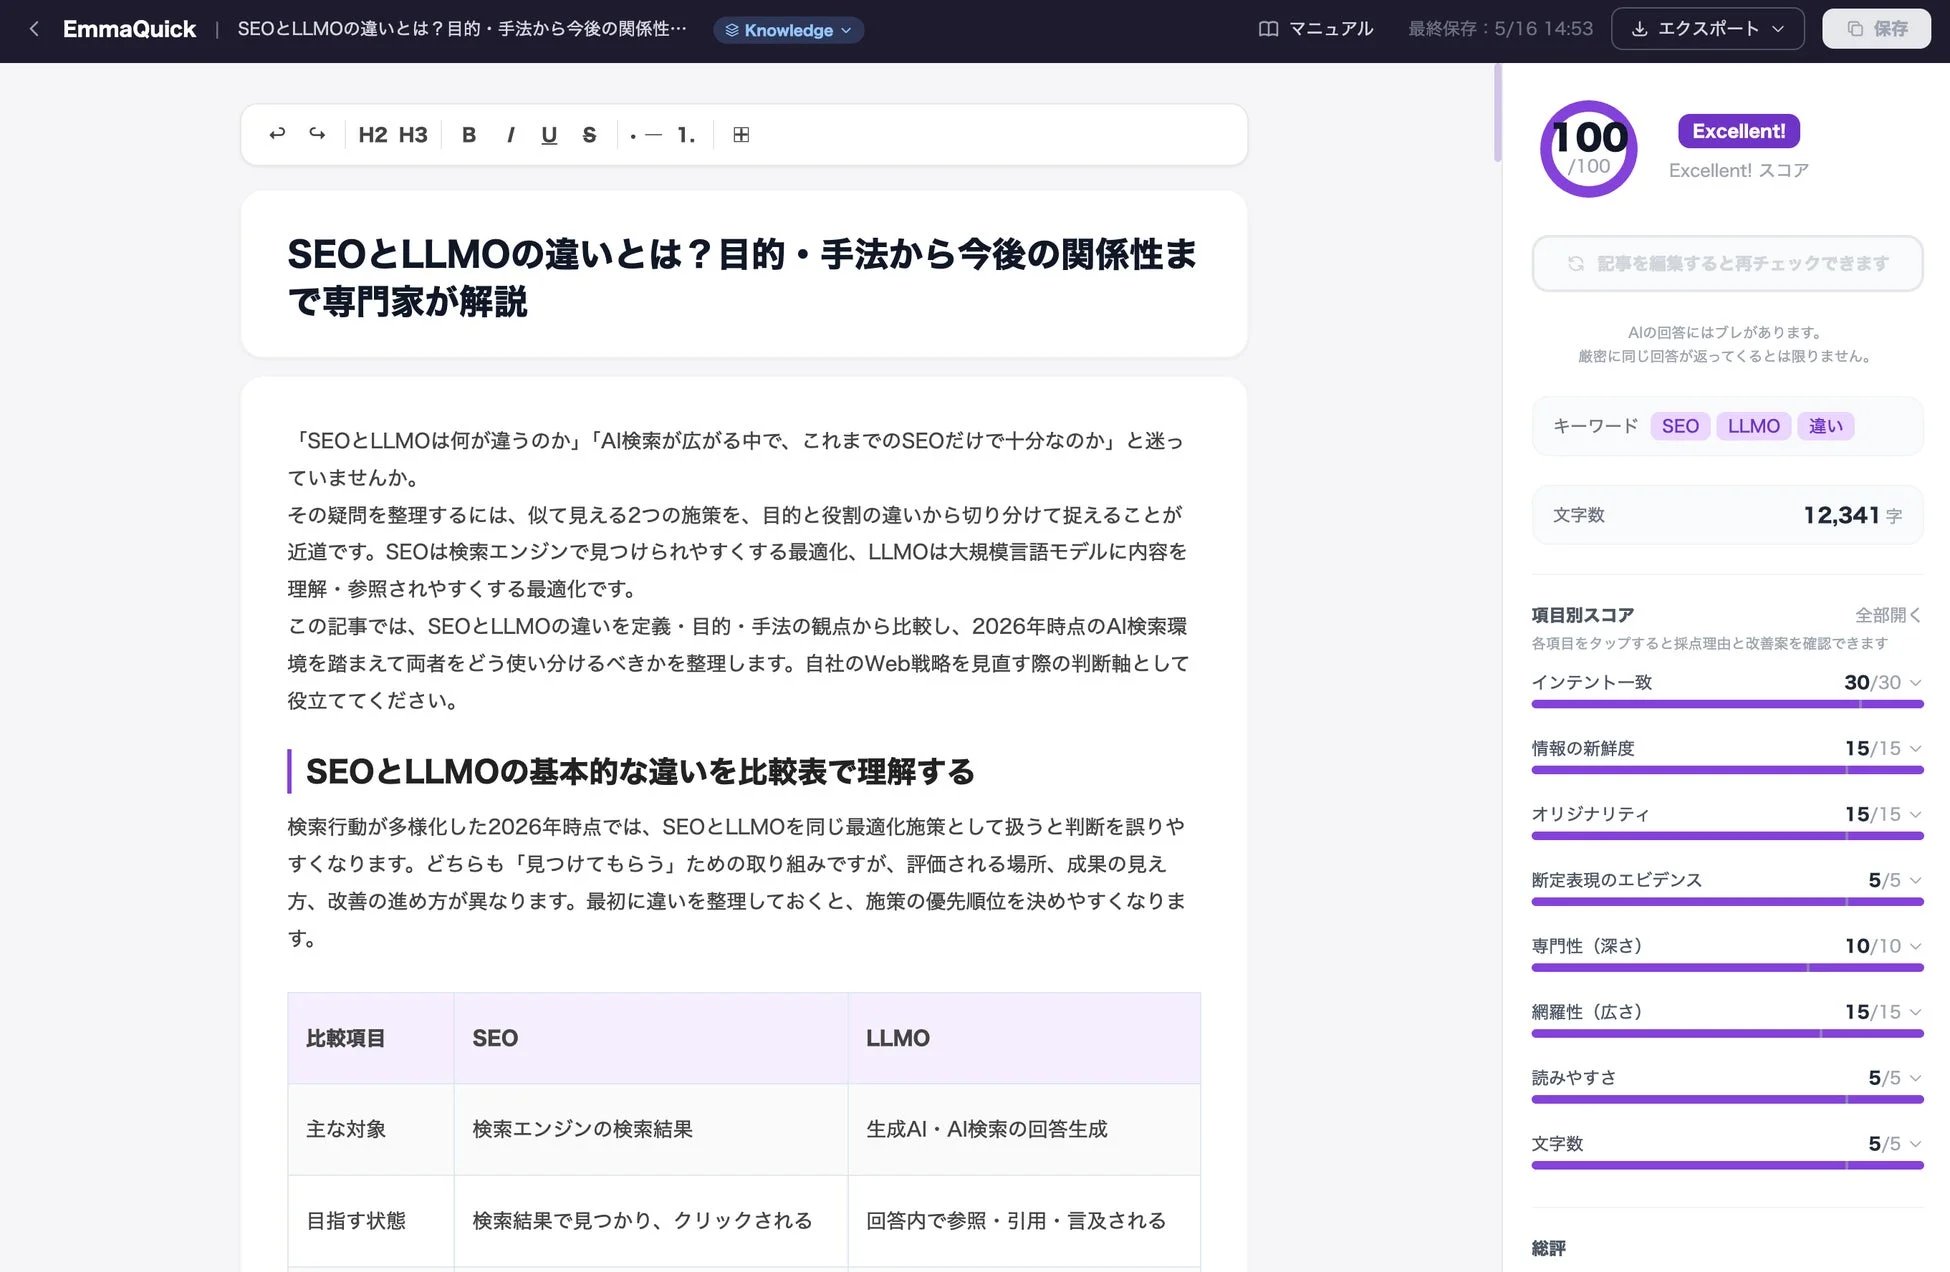Open the Knowledge dropdown
Image resolution: width=1950 pixels, height=1272 pixels.
point(788,30)
